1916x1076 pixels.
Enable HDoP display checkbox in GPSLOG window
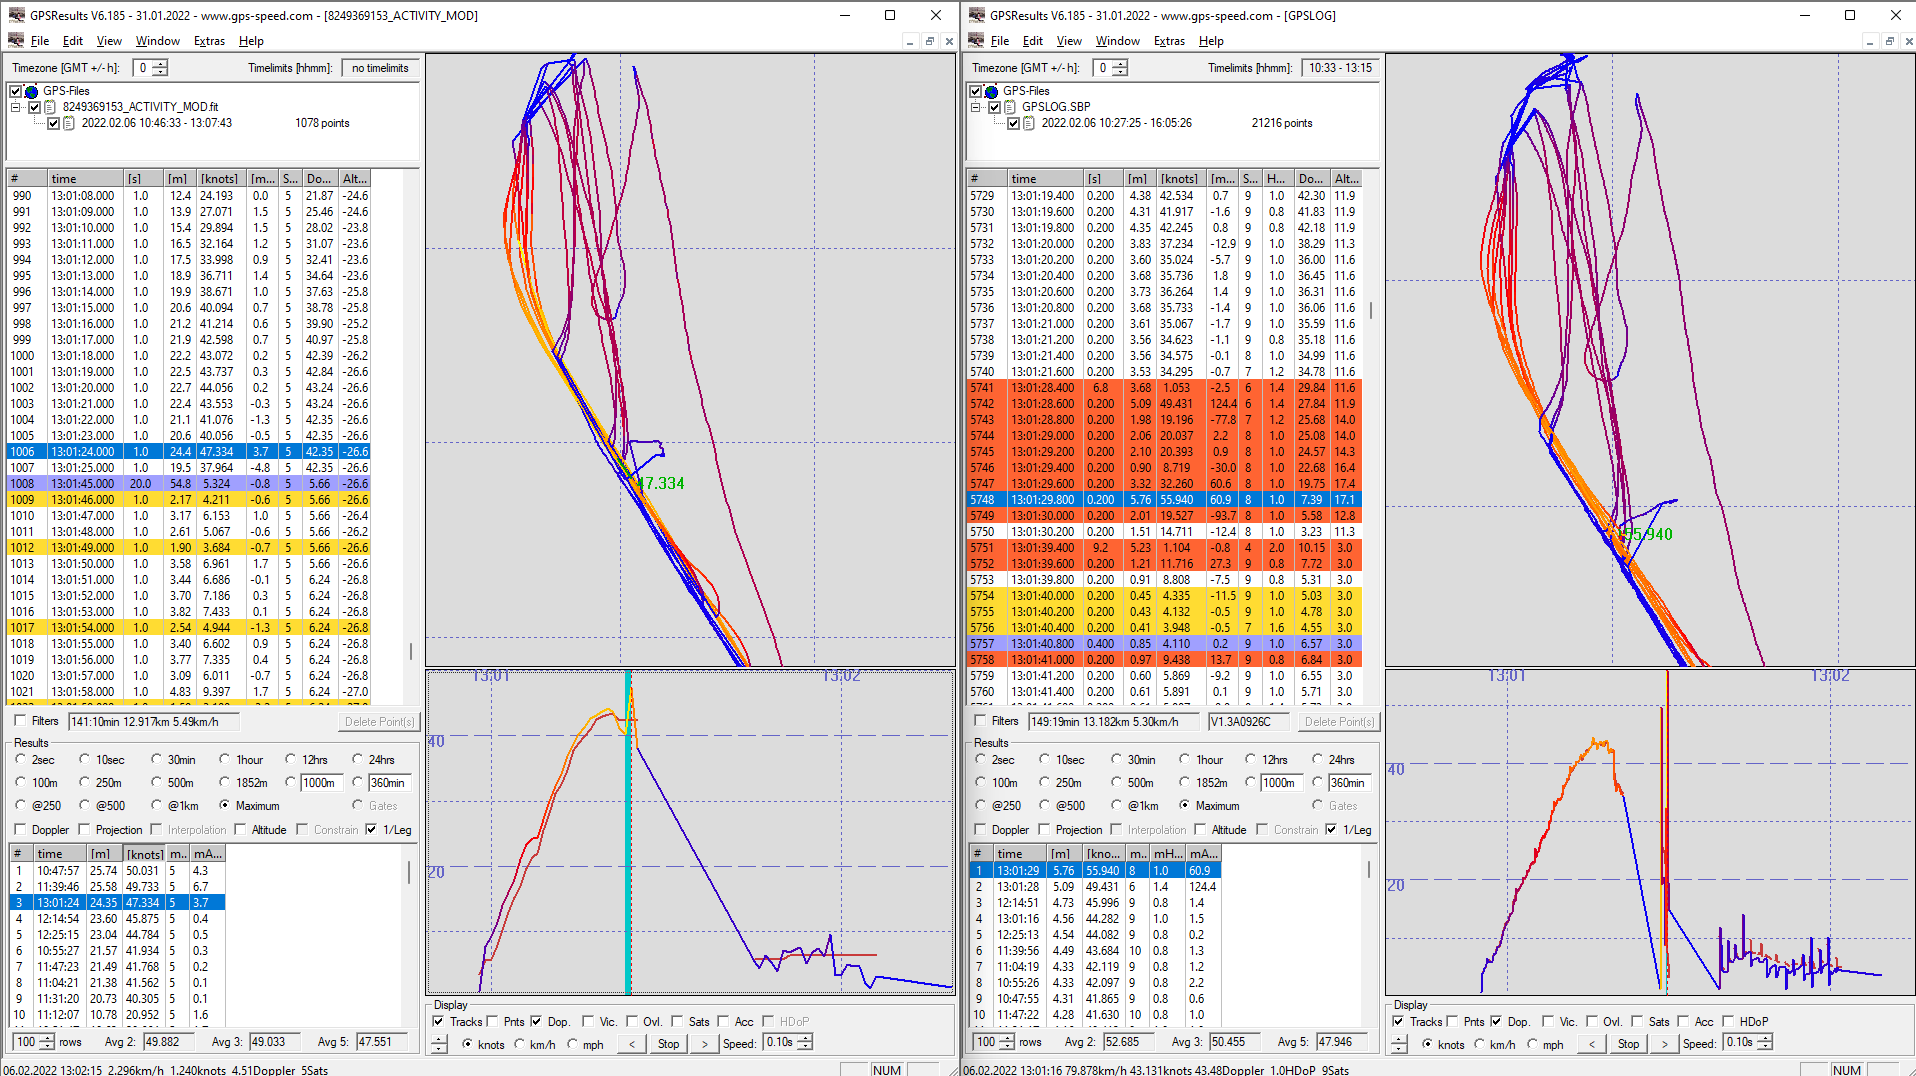1728,1021
